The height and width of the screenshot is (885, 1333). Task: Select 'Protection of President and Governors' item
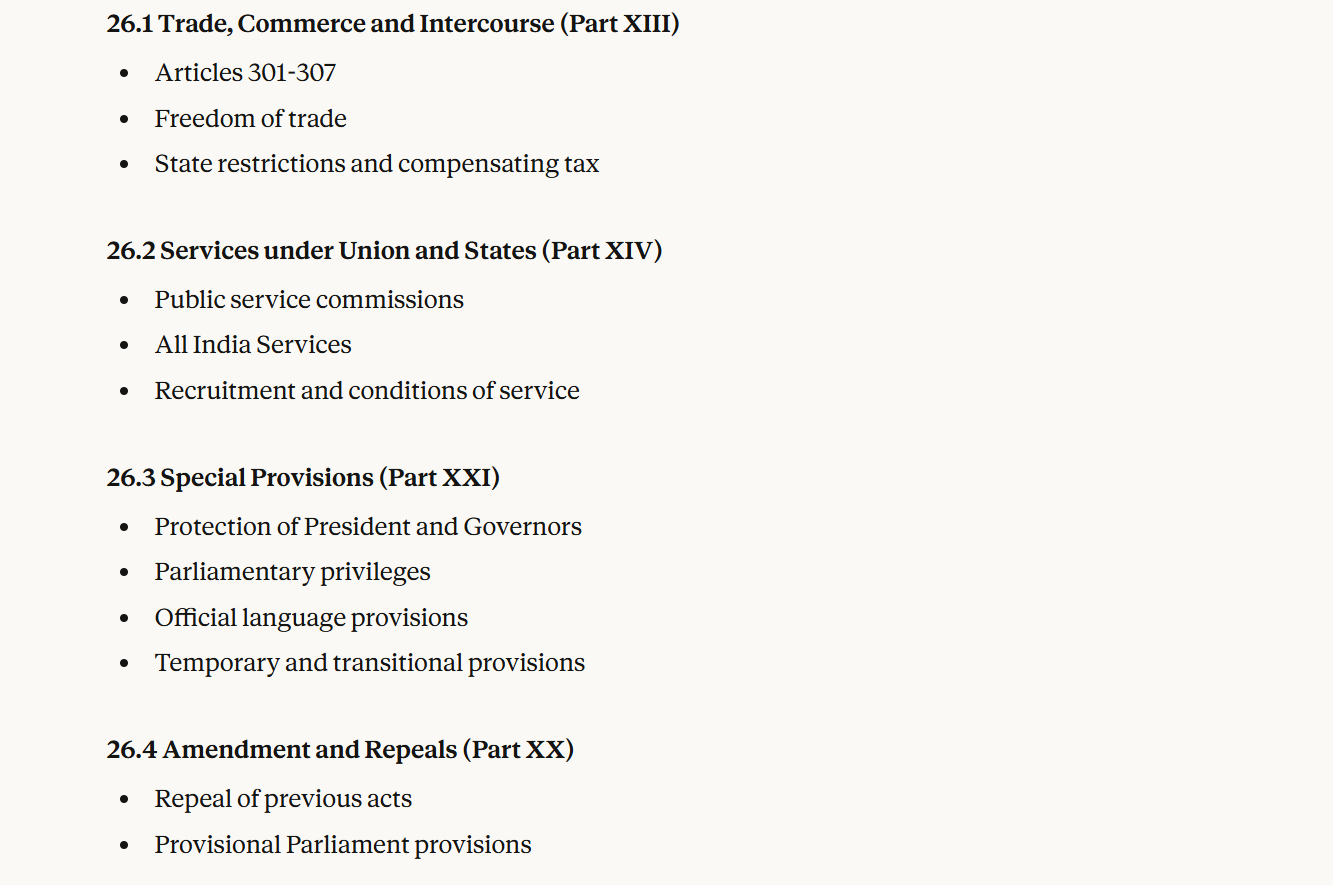coord(368,527)
